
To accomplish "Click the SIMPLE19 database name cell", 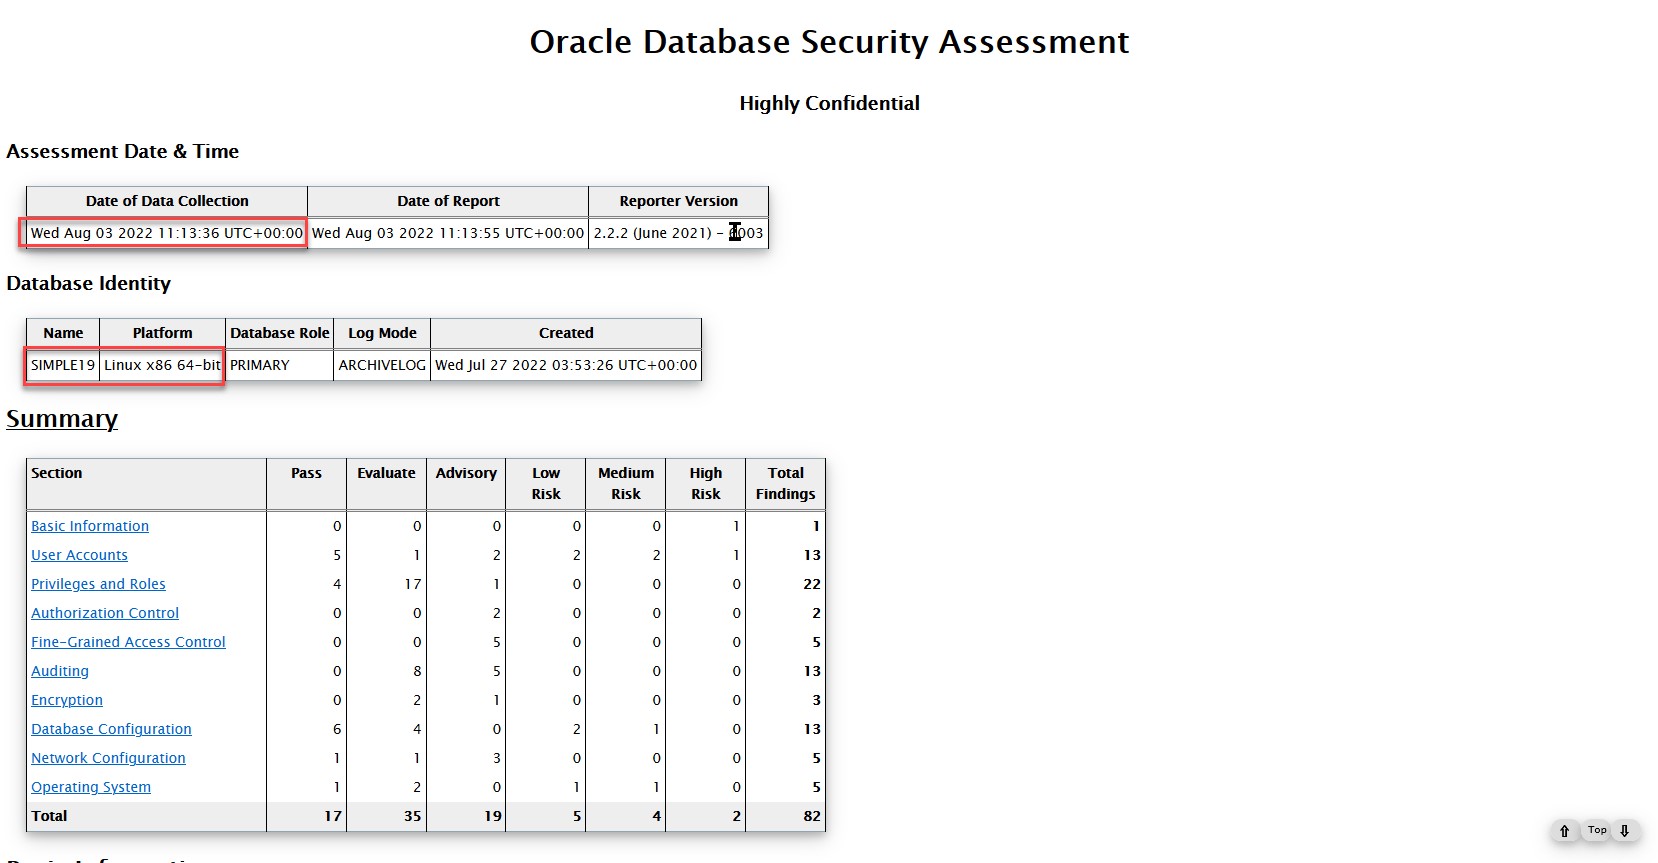I will coord(63,365).
